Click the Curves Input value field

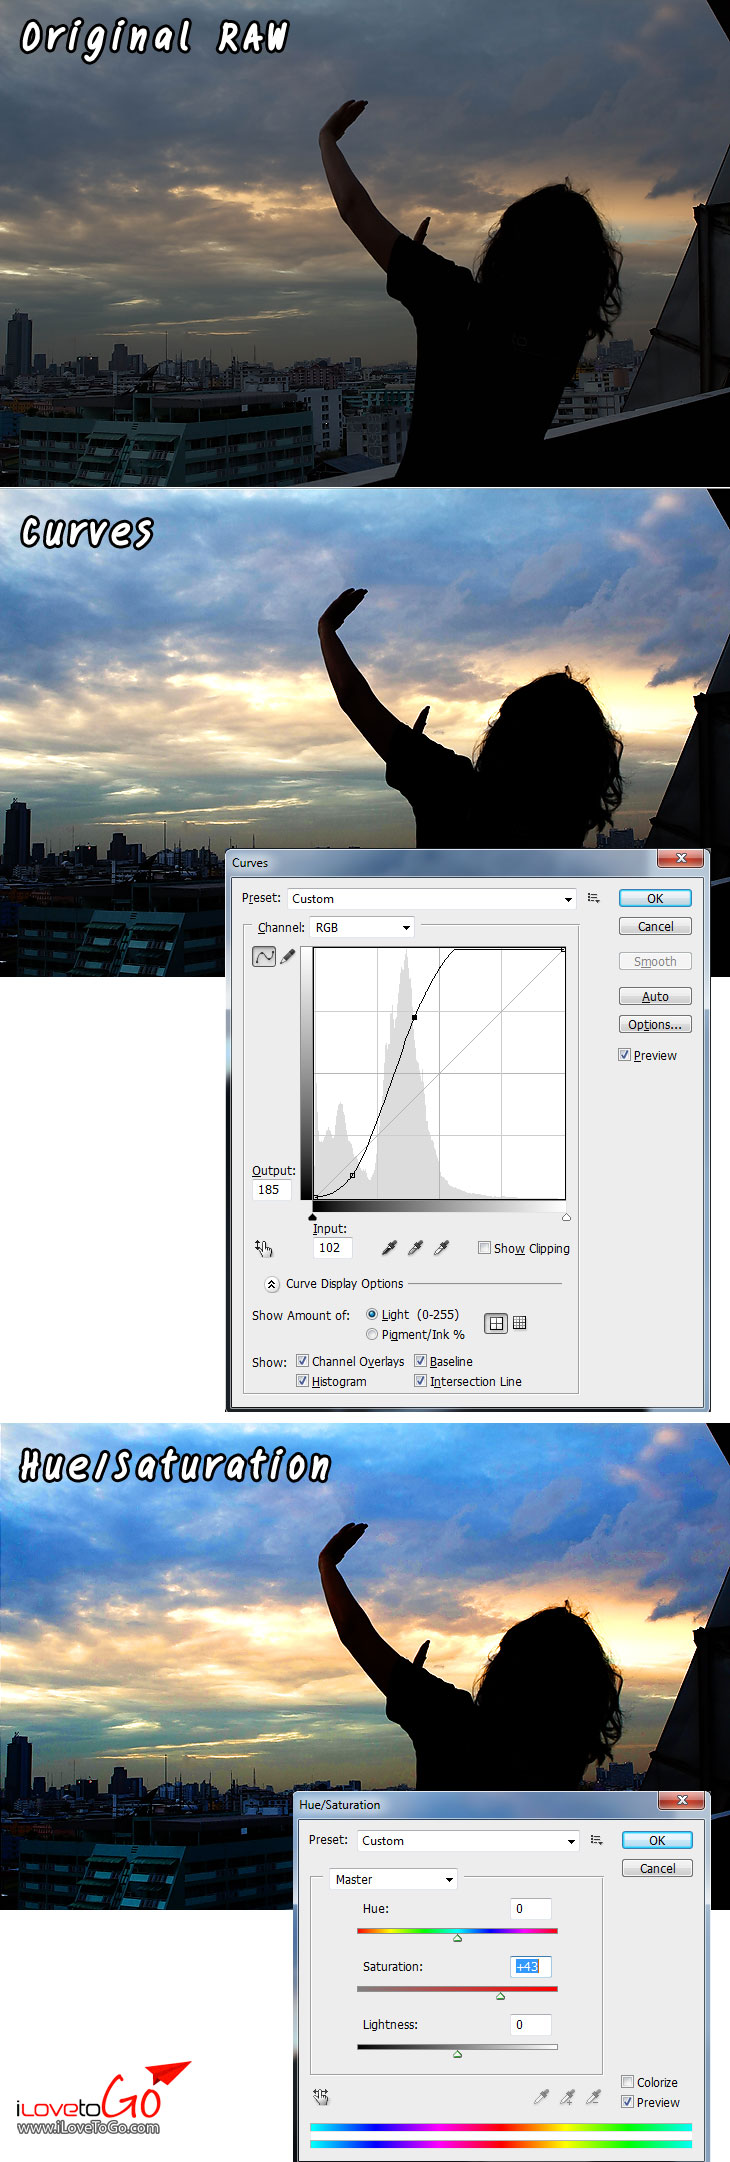(x=332, y=1248)
